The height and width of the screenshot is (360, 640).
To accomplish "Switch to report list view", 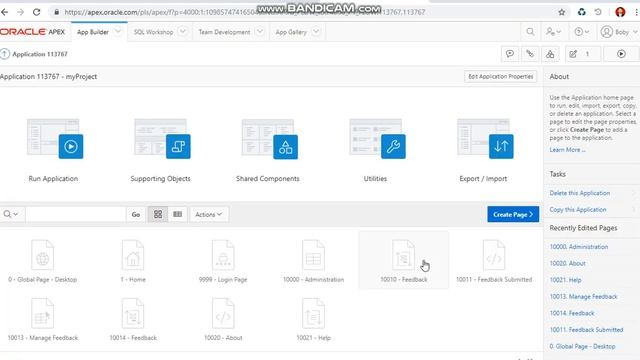I will coord(178,214).
